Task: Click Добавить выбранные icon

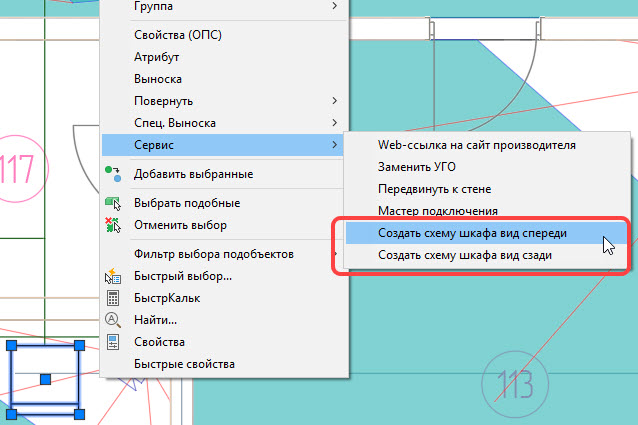Action: (113, 174)
